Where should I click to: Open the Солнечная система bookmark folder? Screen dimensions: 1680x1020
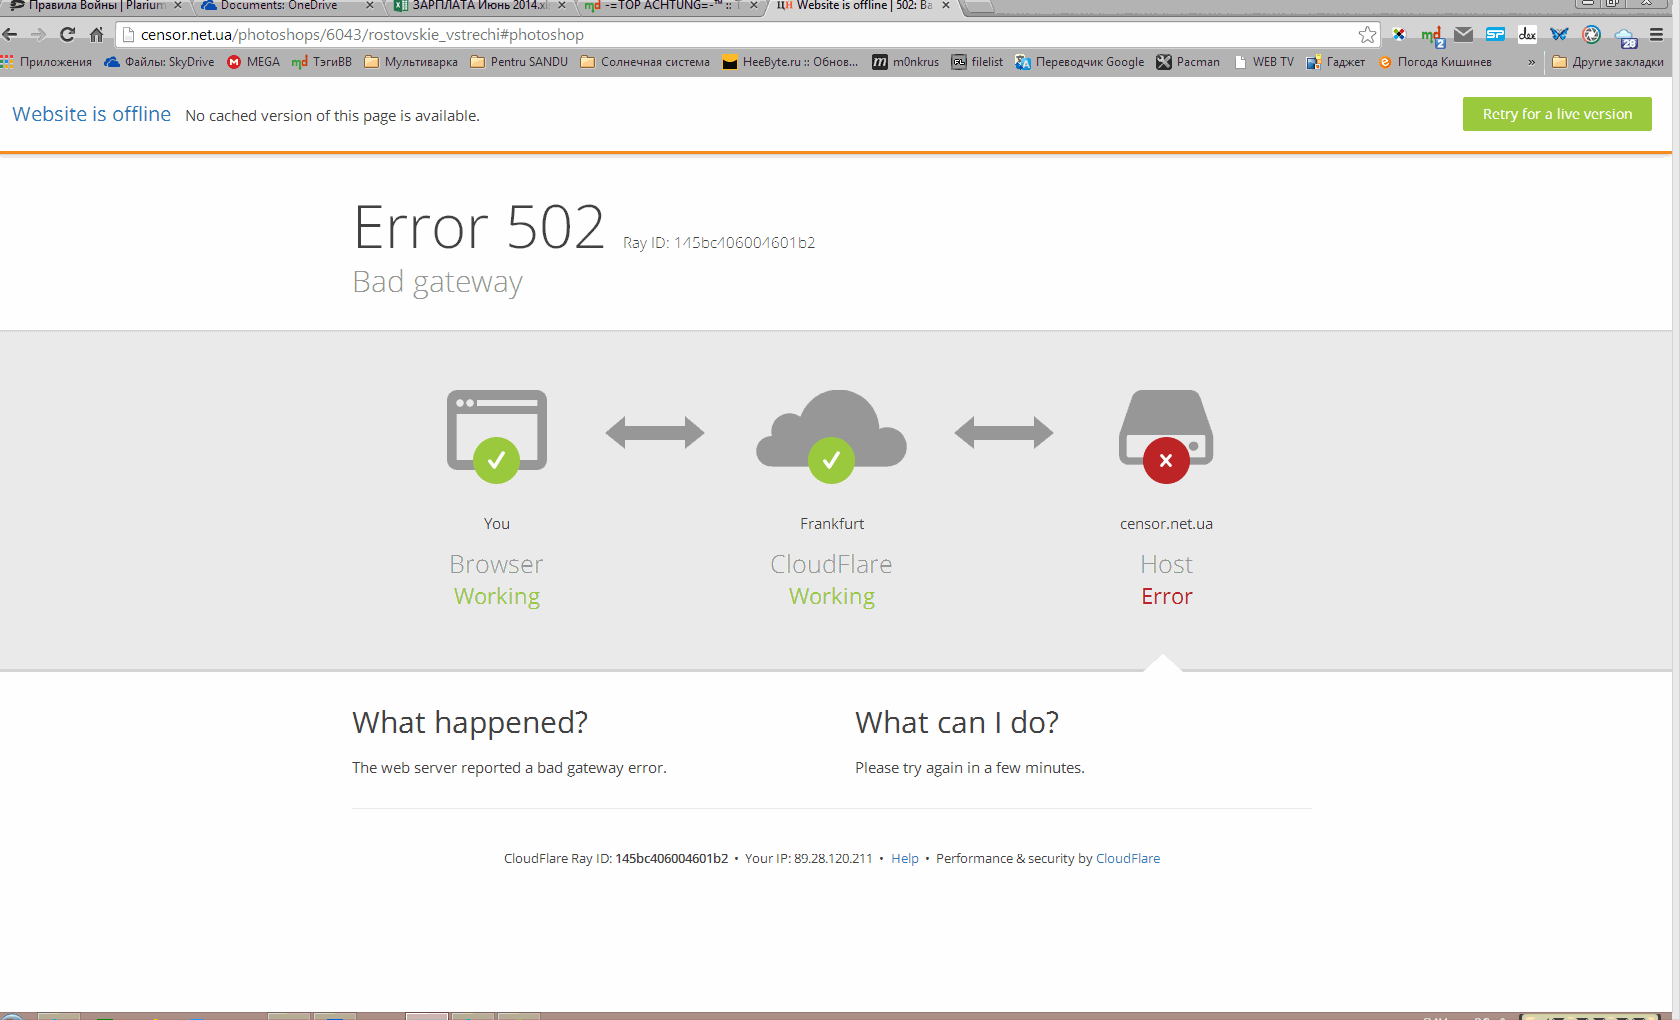coord(645,62)
